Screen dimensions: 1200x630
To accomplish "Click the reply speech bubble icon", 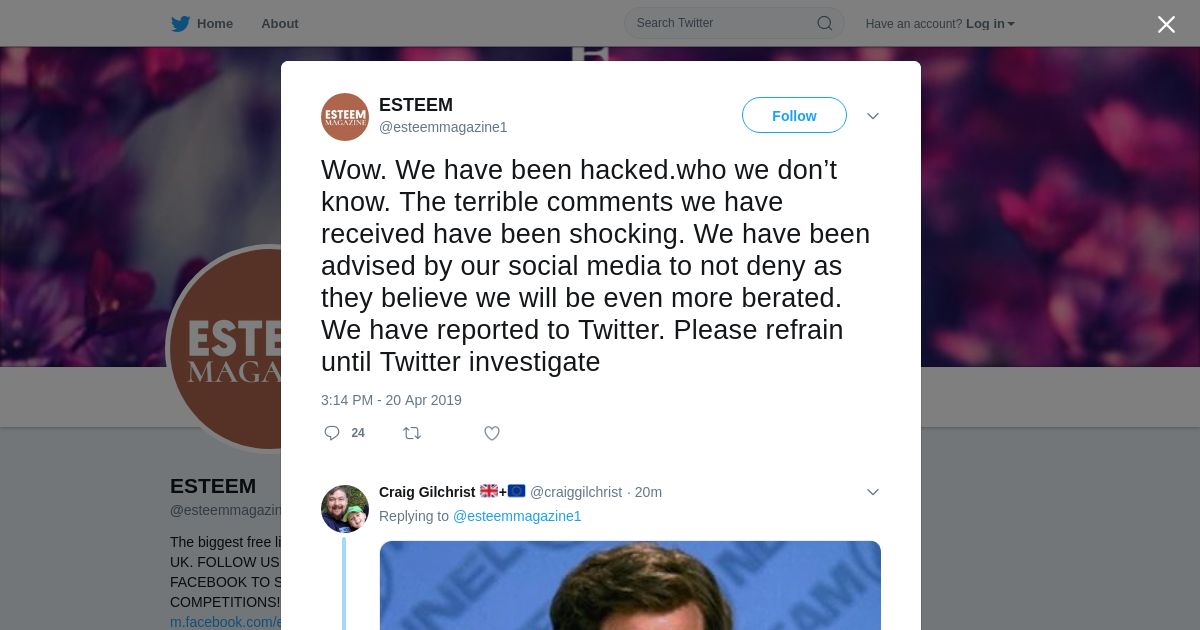I will tap(332, 433).
